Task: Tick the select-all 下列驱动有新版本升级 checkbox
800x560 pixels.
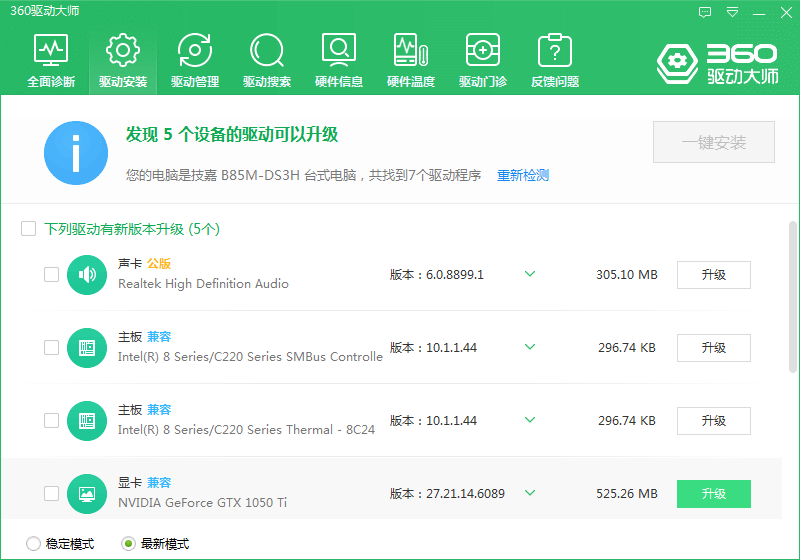Action: pyautogui.click(x=29, y=229)
